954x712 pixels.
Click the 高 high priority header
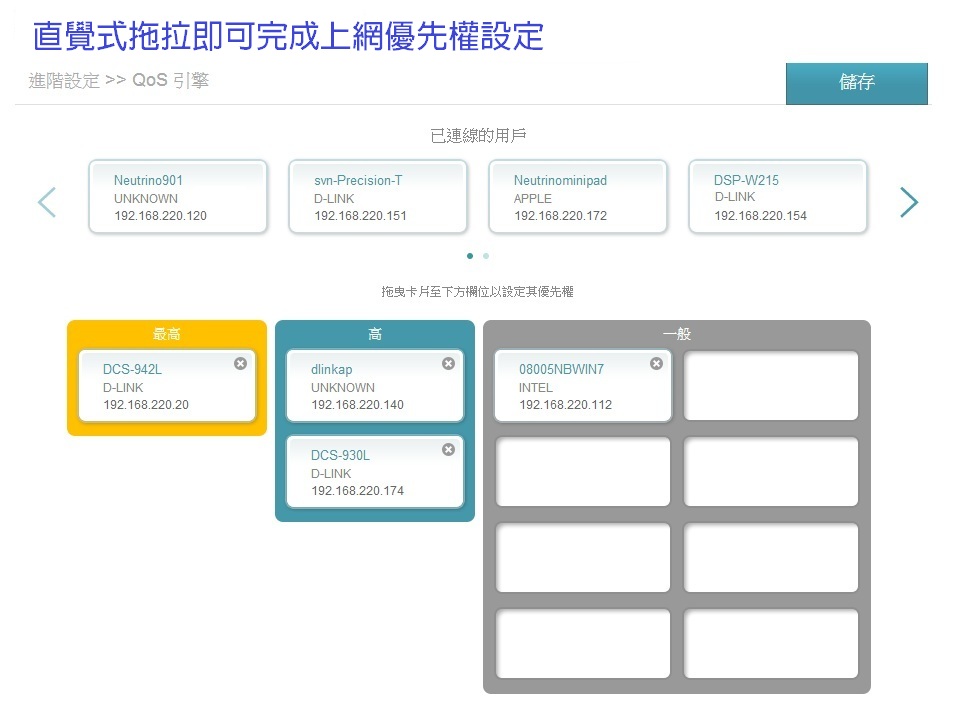point(375,334)
